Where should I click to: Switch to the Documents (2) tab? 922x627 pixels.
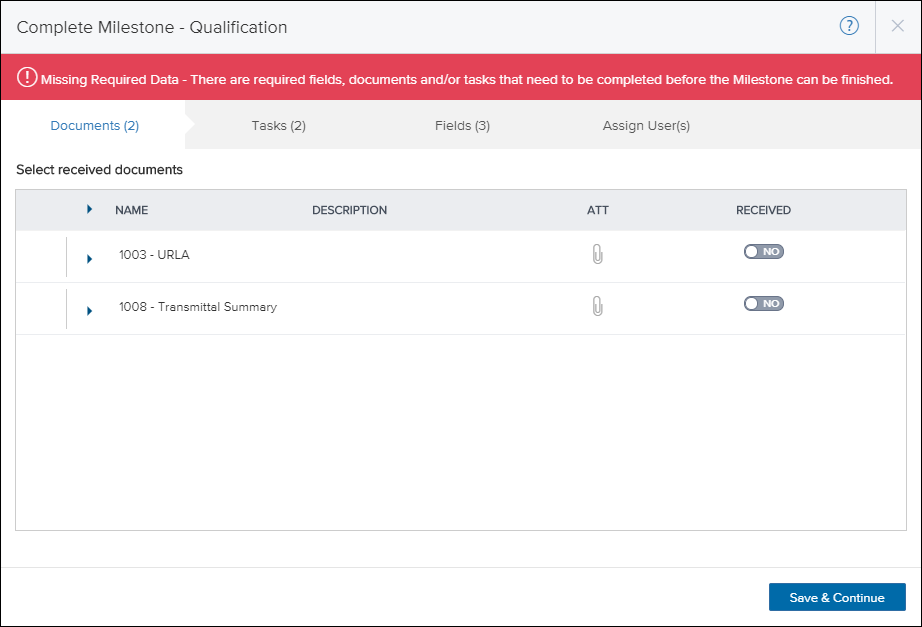[x=95, y=125]
